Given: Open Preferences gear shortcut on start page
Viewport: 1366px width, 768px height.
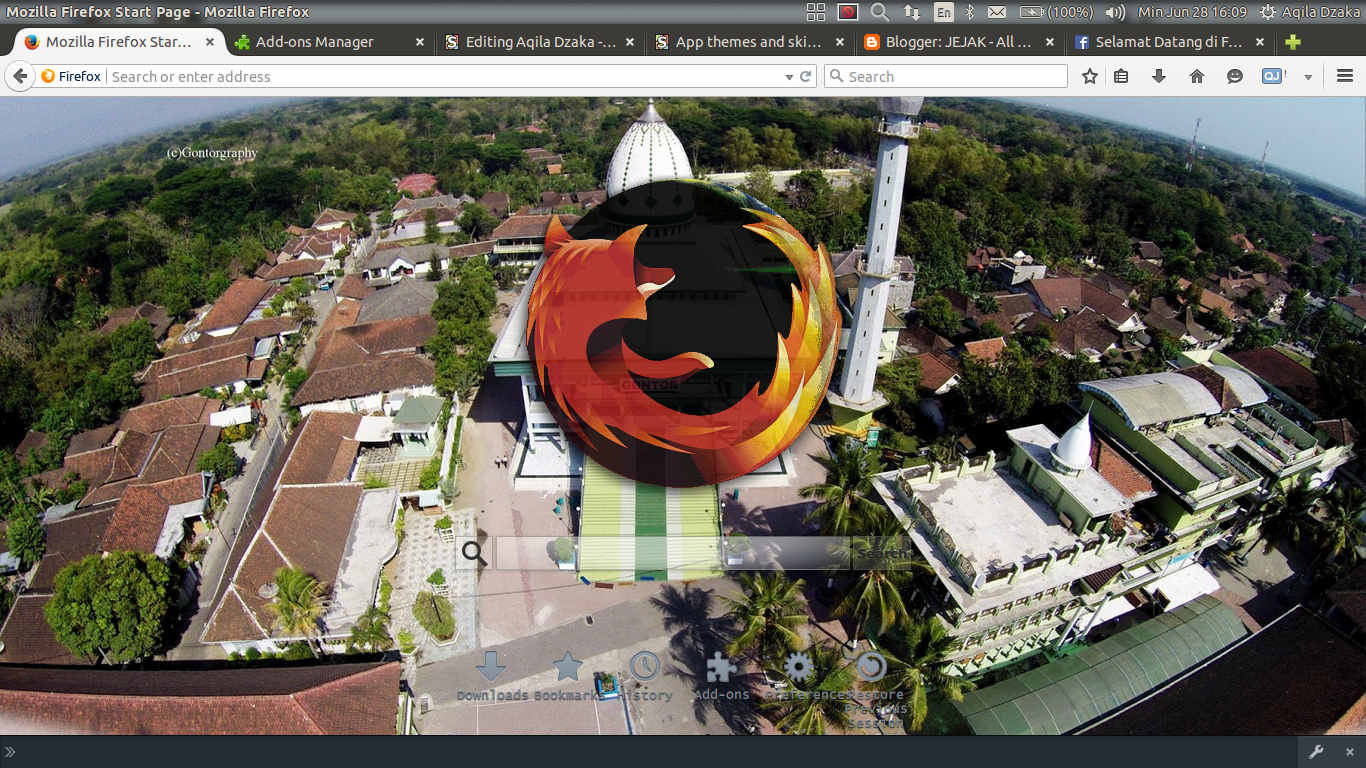Looking at the screenshot, I should (x=798, y=677).
